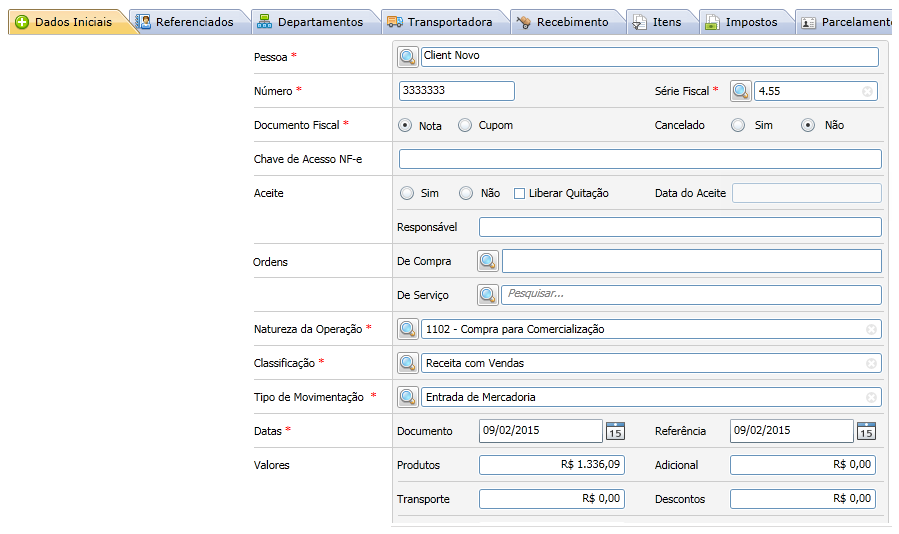Open the Série Fiscal search magnifier icon
Screen dimensions: 899x534
coord(741,91)
